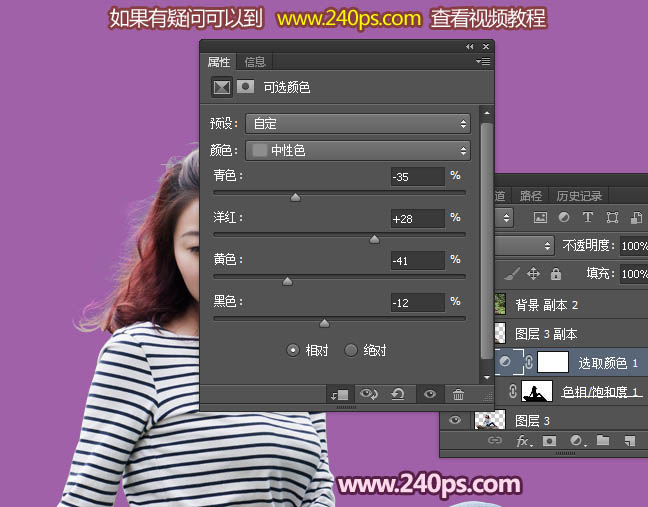The image size is (648, 507).
Task: Select the 相对 radio option
Action: pos(293,350)
